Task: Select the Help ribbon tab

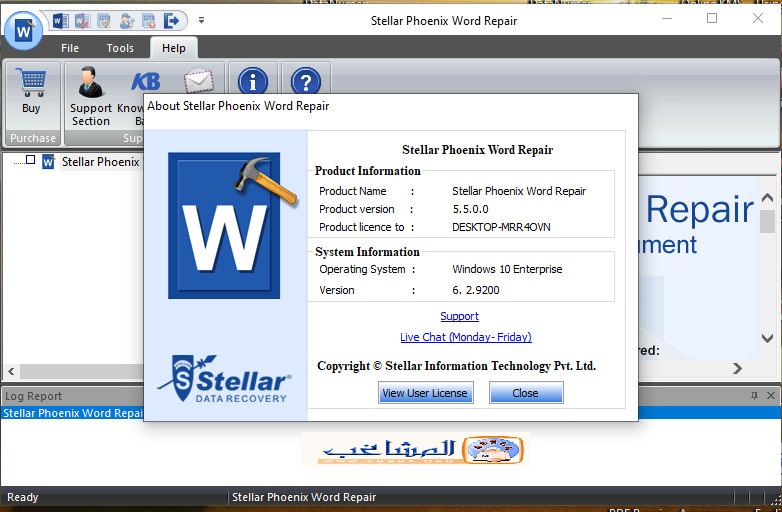Action: [174, 48]
